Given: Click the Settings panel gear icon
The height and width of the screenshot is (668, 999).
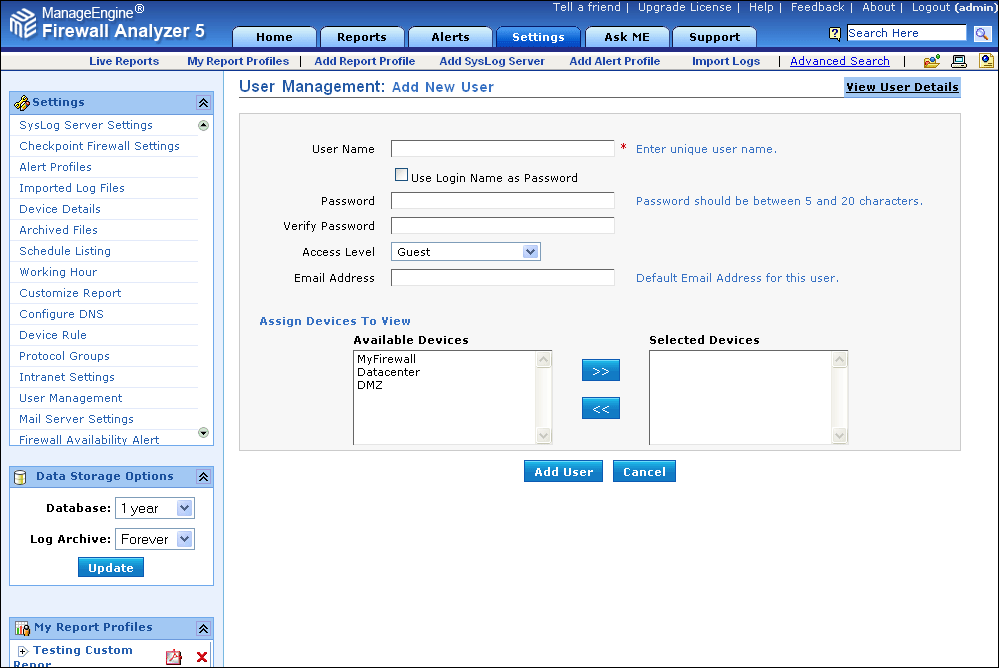Looking at the screenshot, I should click(22, 103).
